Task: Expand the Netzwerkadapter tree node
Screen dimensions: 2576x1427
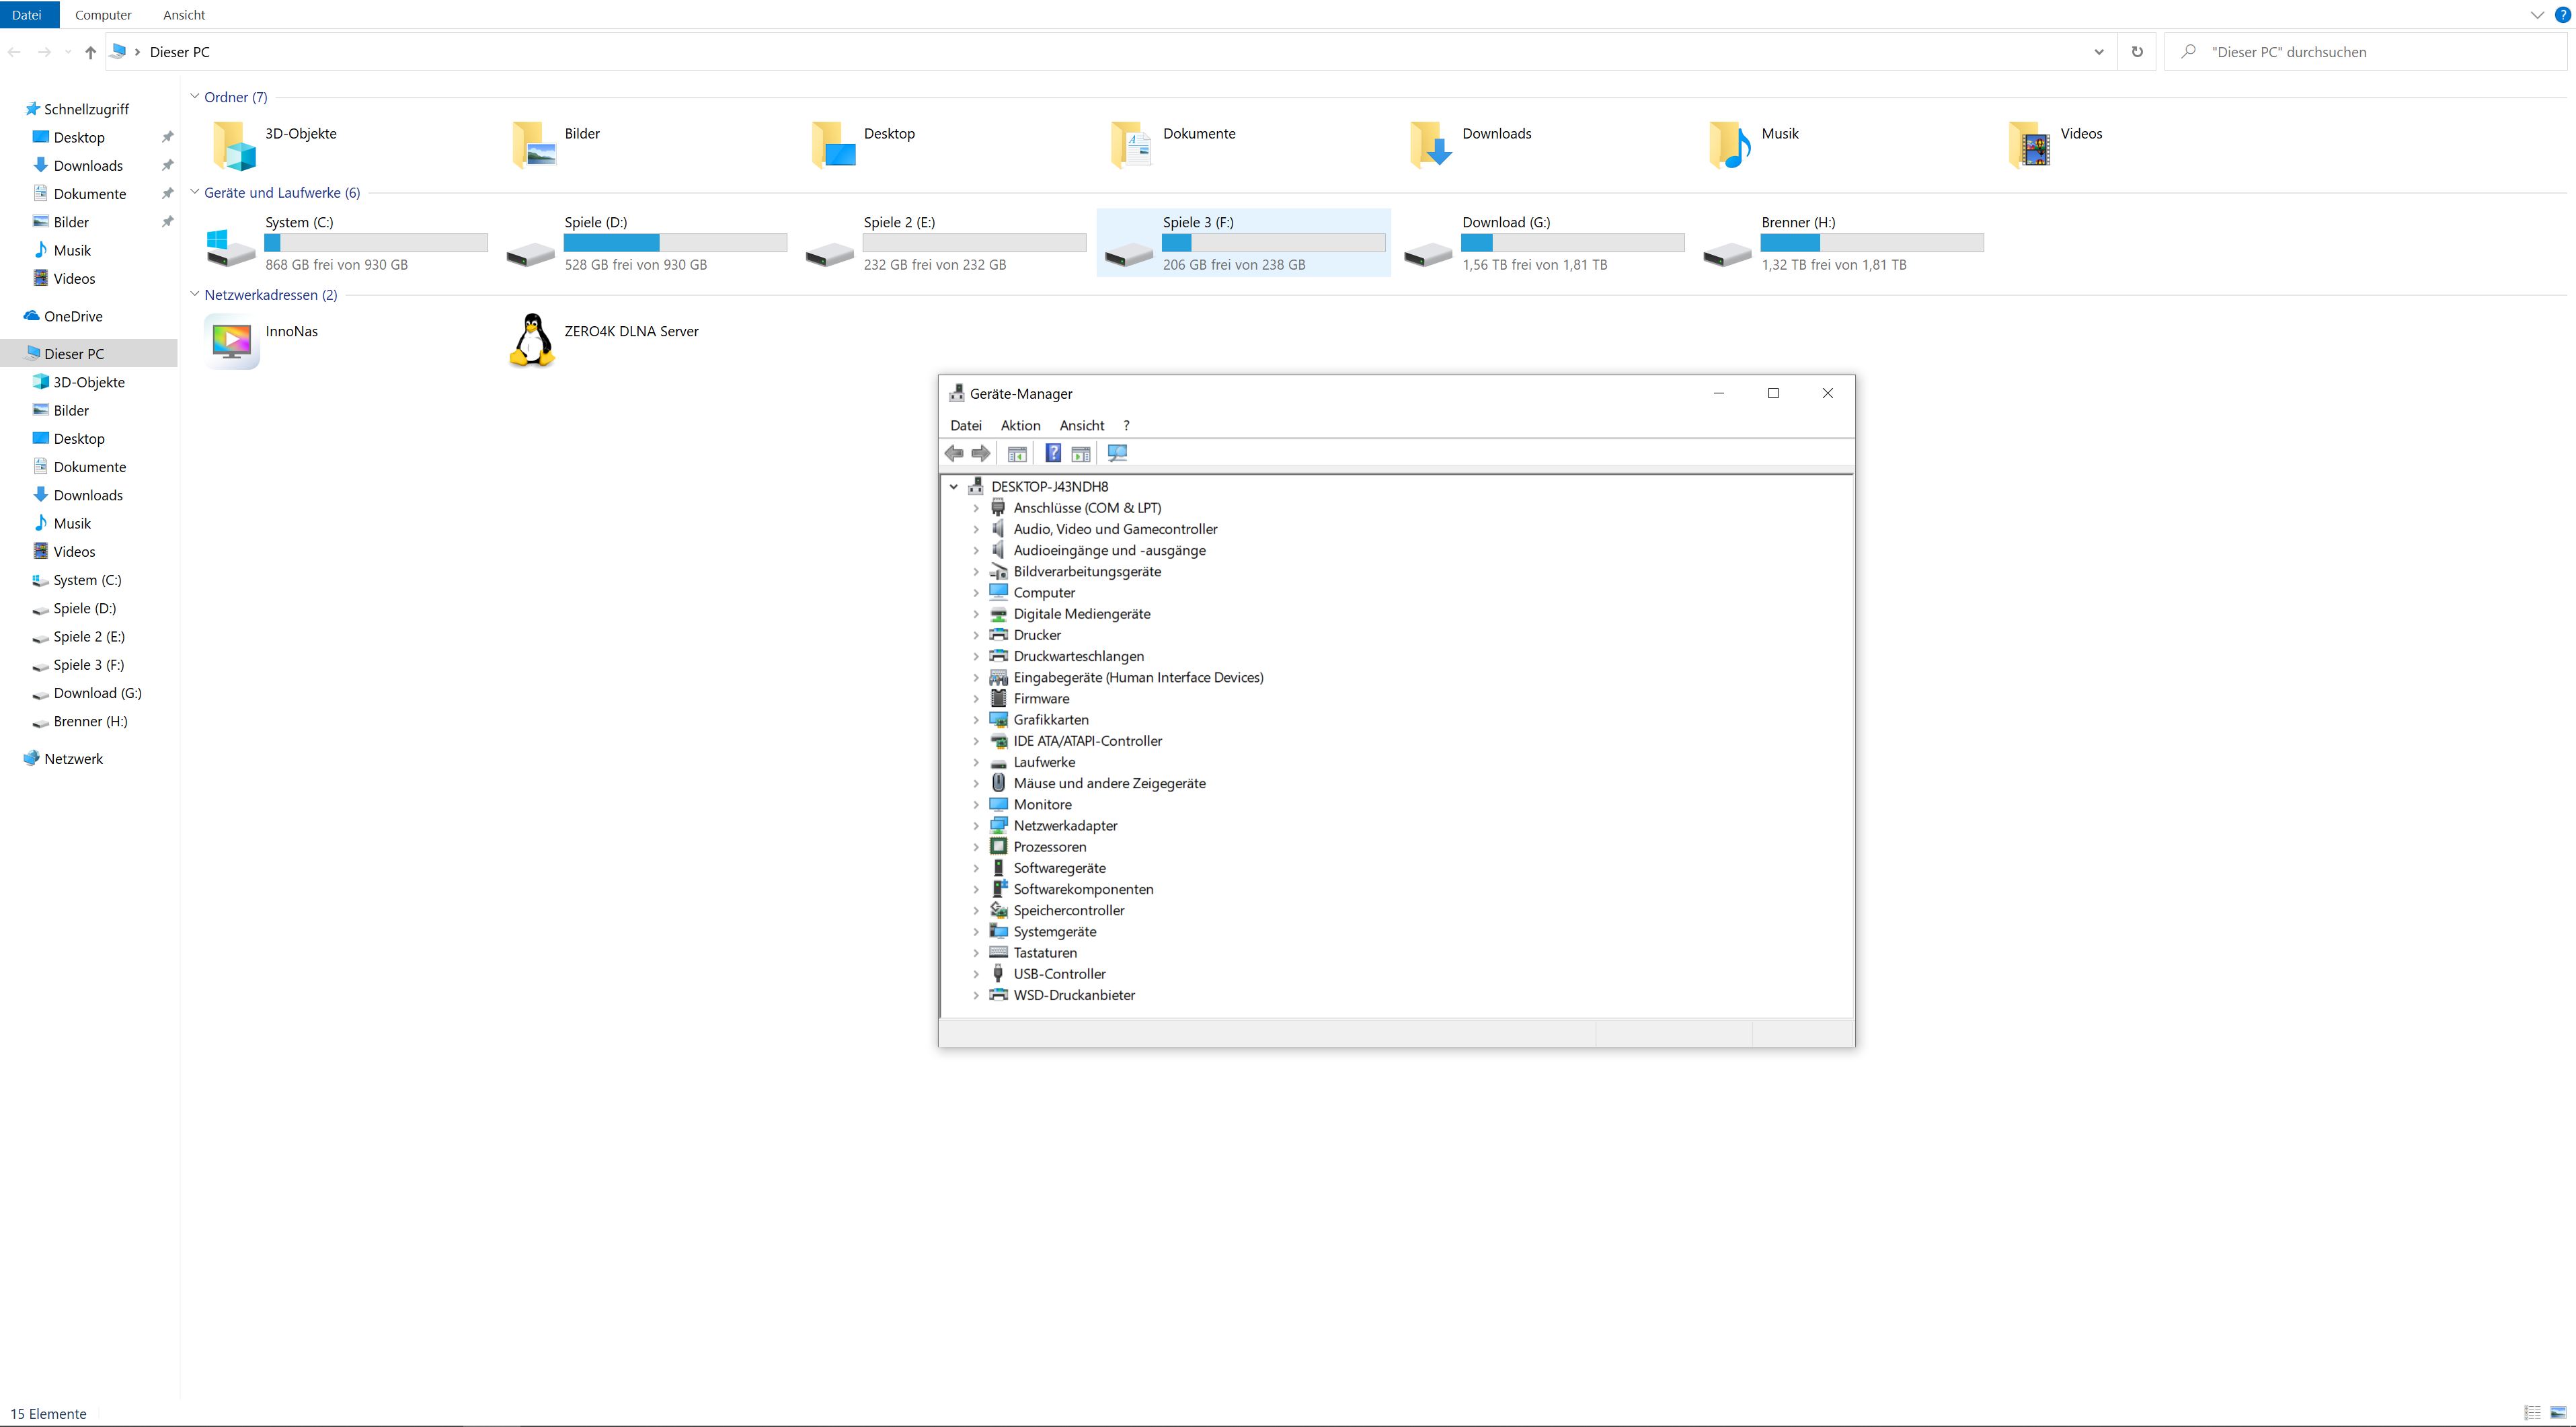Action: 976,826
